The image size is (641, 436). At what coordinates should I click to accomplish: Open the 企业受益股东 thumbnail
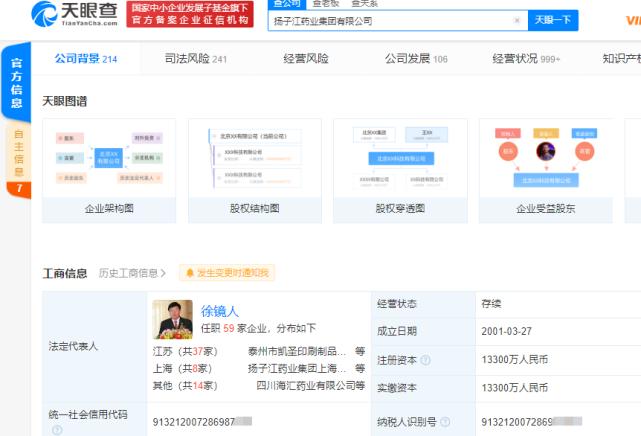546,171
